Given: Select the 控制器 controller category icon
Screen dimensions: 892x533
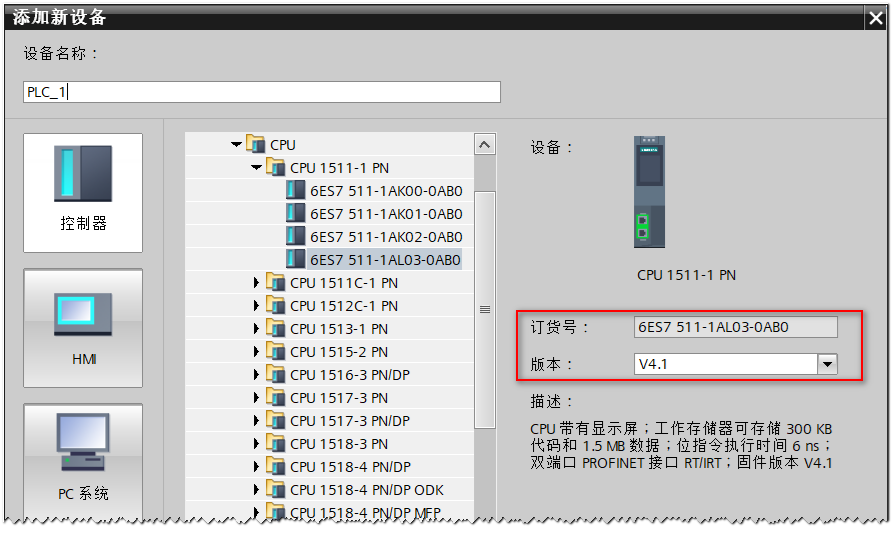Looking at the screenshot, I should coord(83,173).
